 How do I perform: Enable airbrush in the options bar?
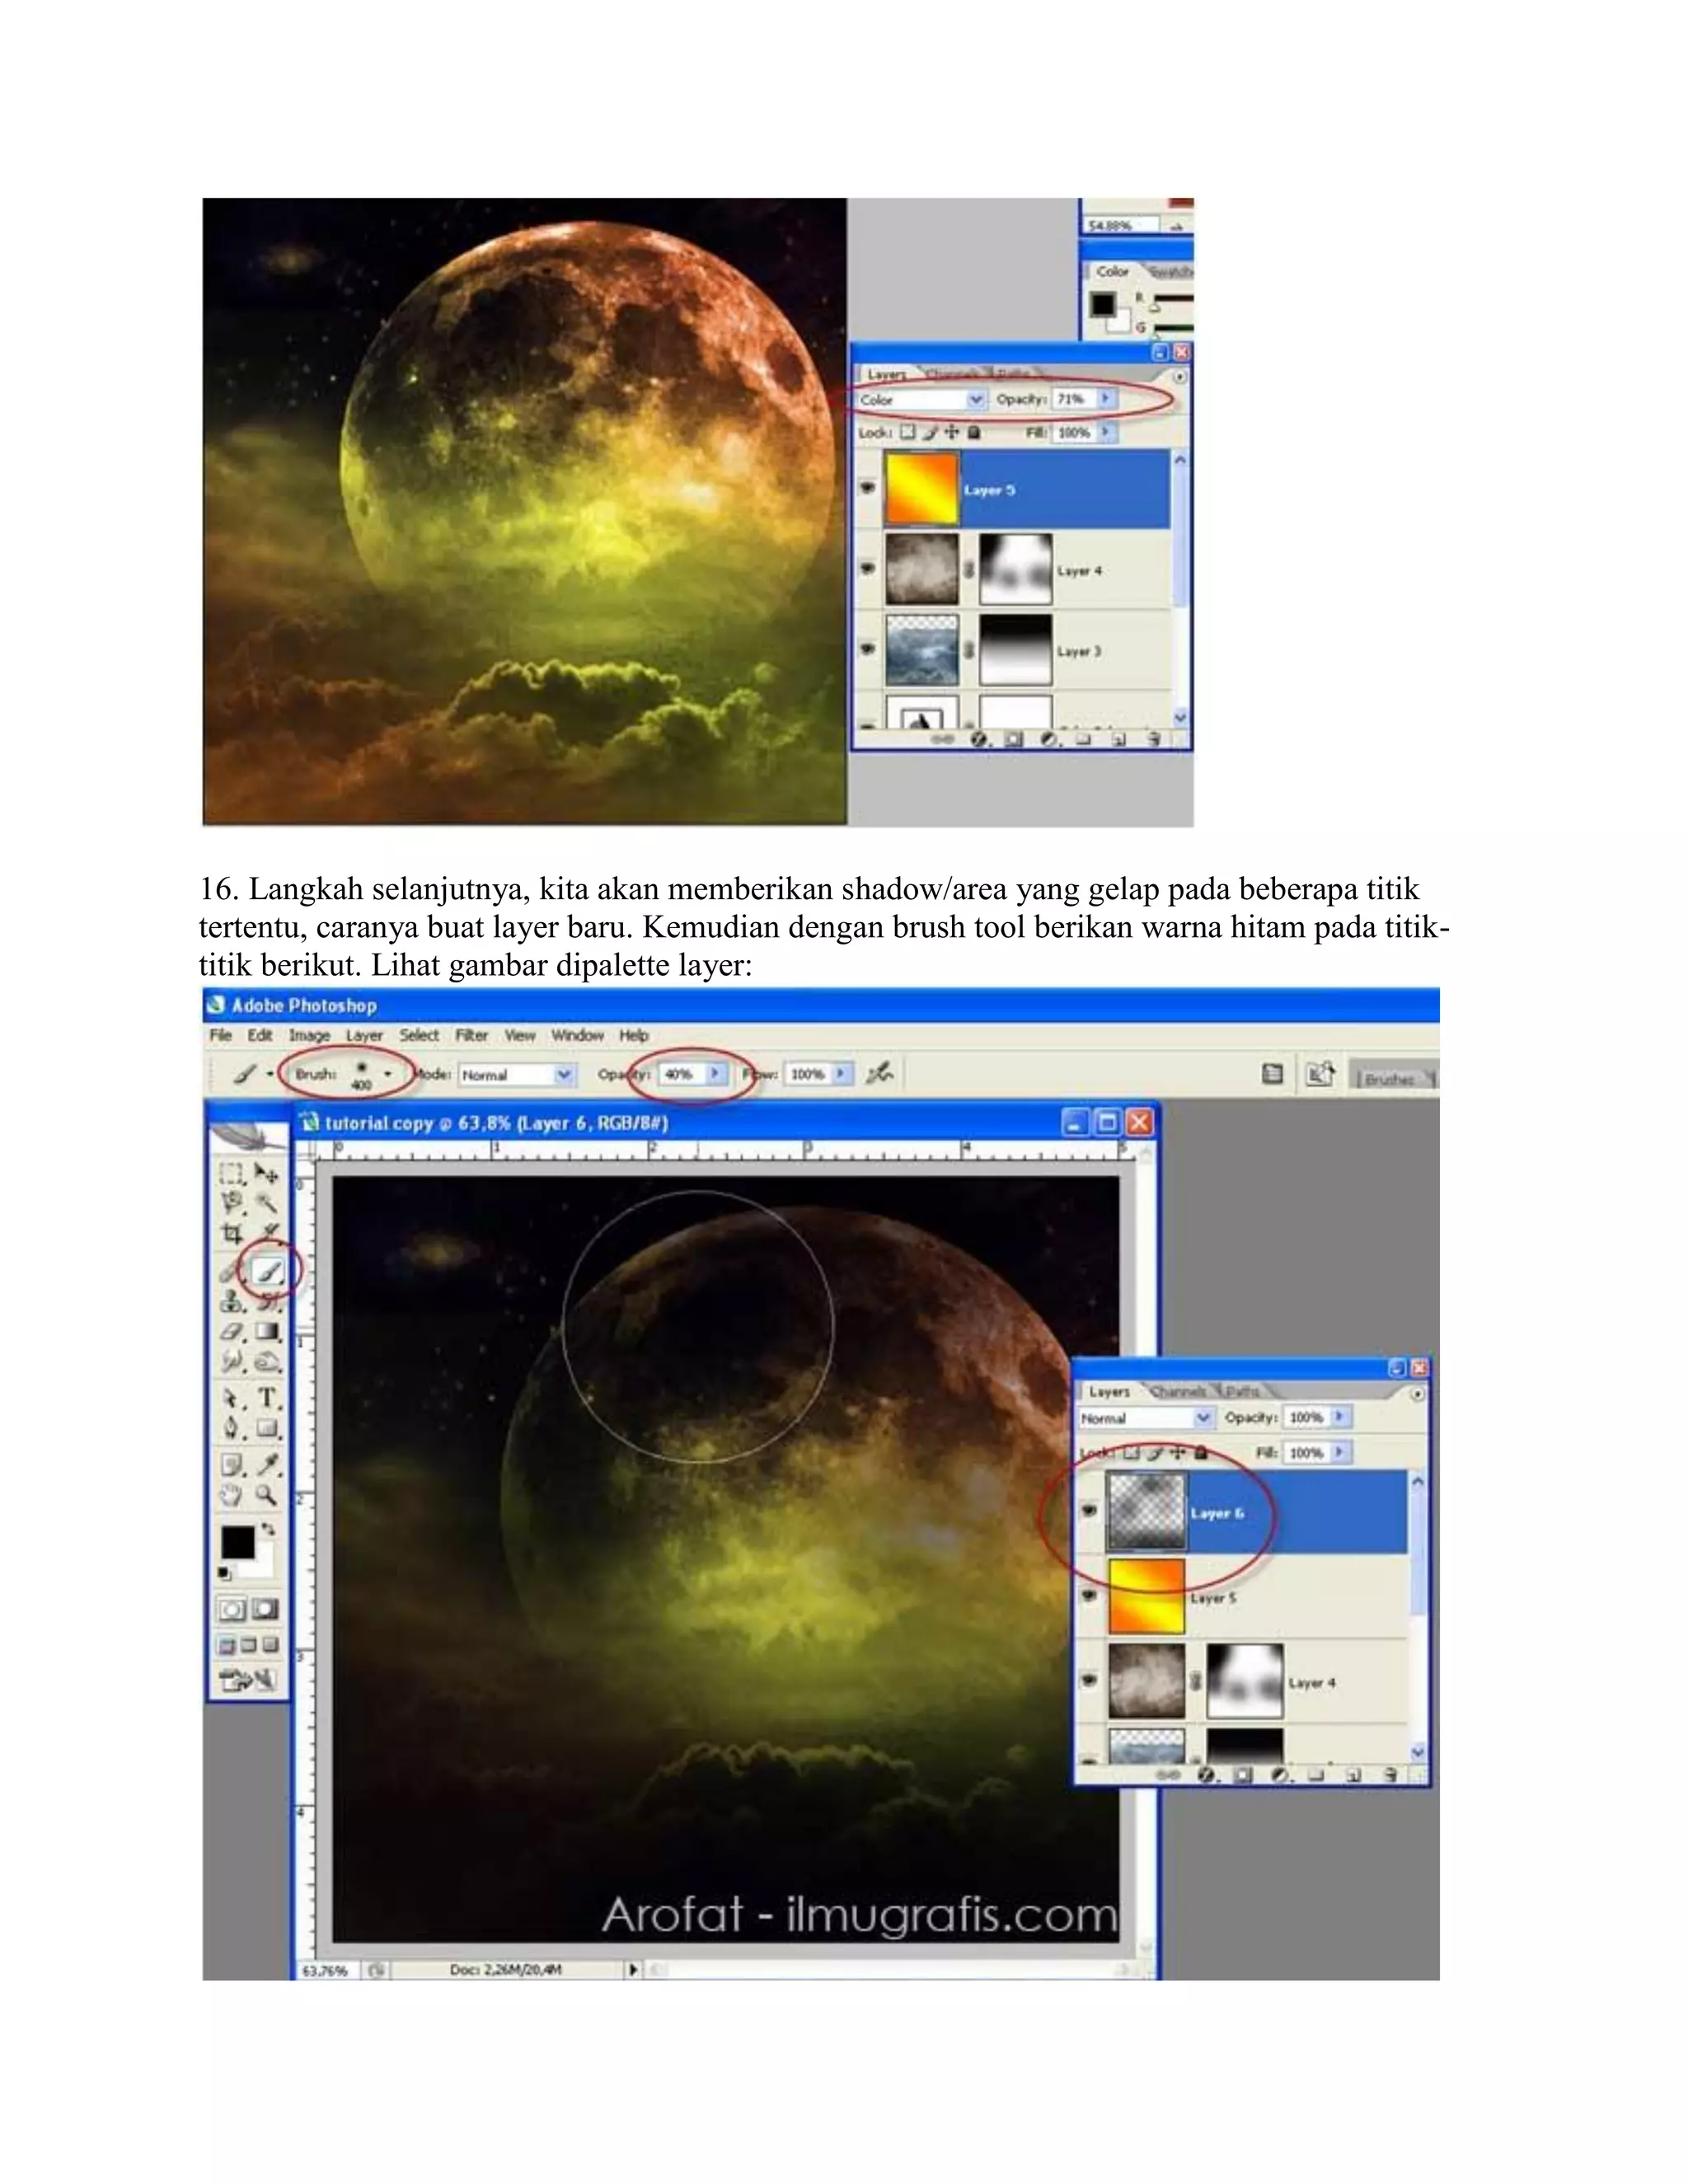point(879,1074)
